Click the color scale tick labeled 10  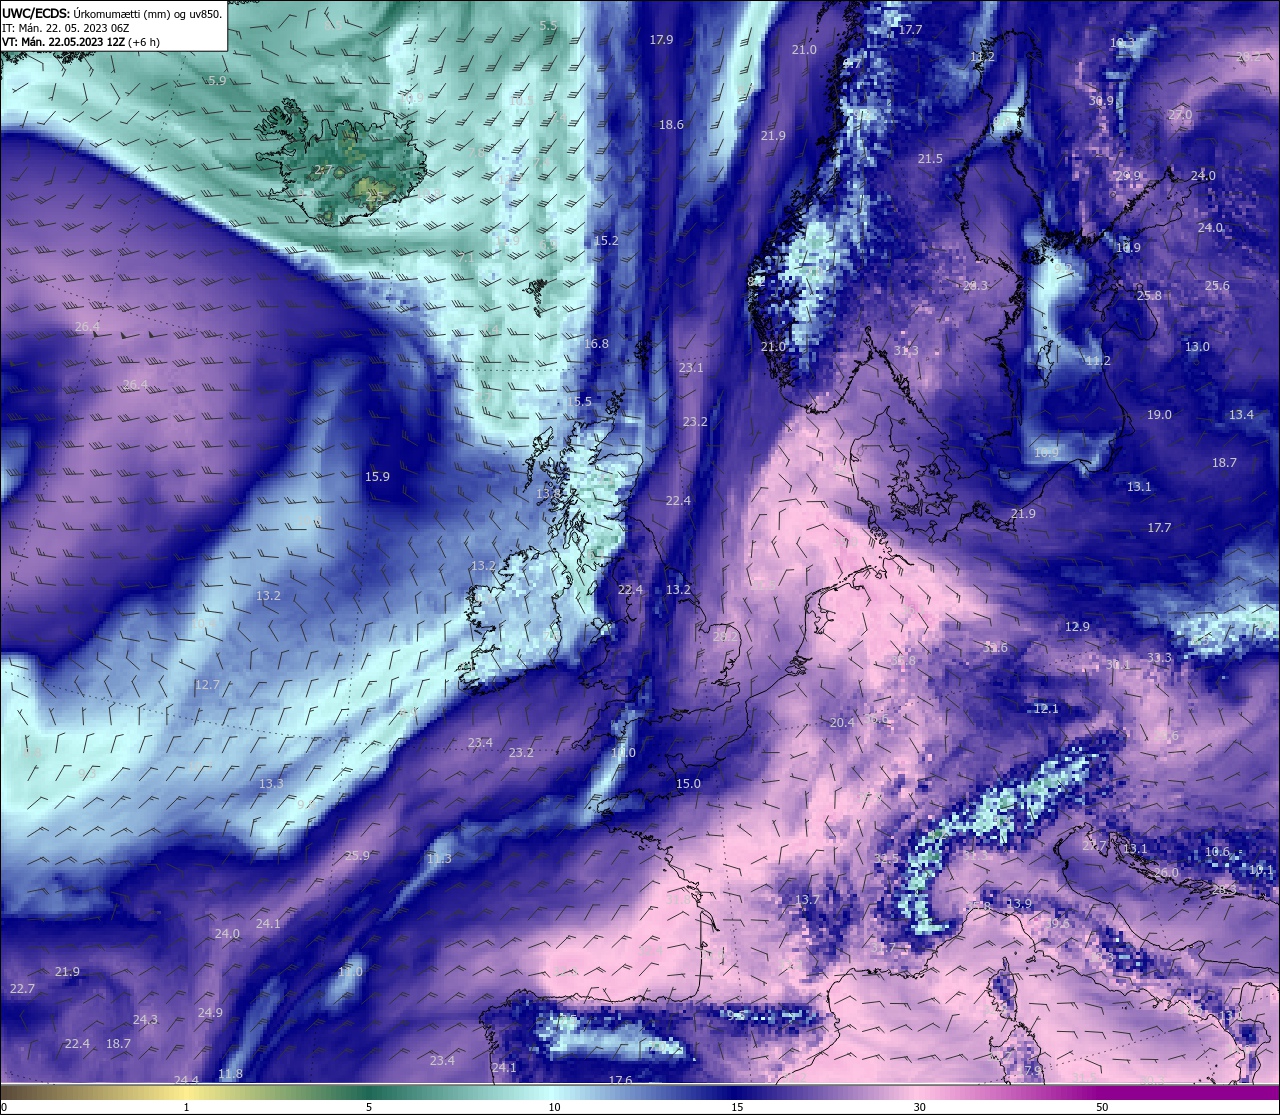pyautogui.click(x=553, y=1107)
